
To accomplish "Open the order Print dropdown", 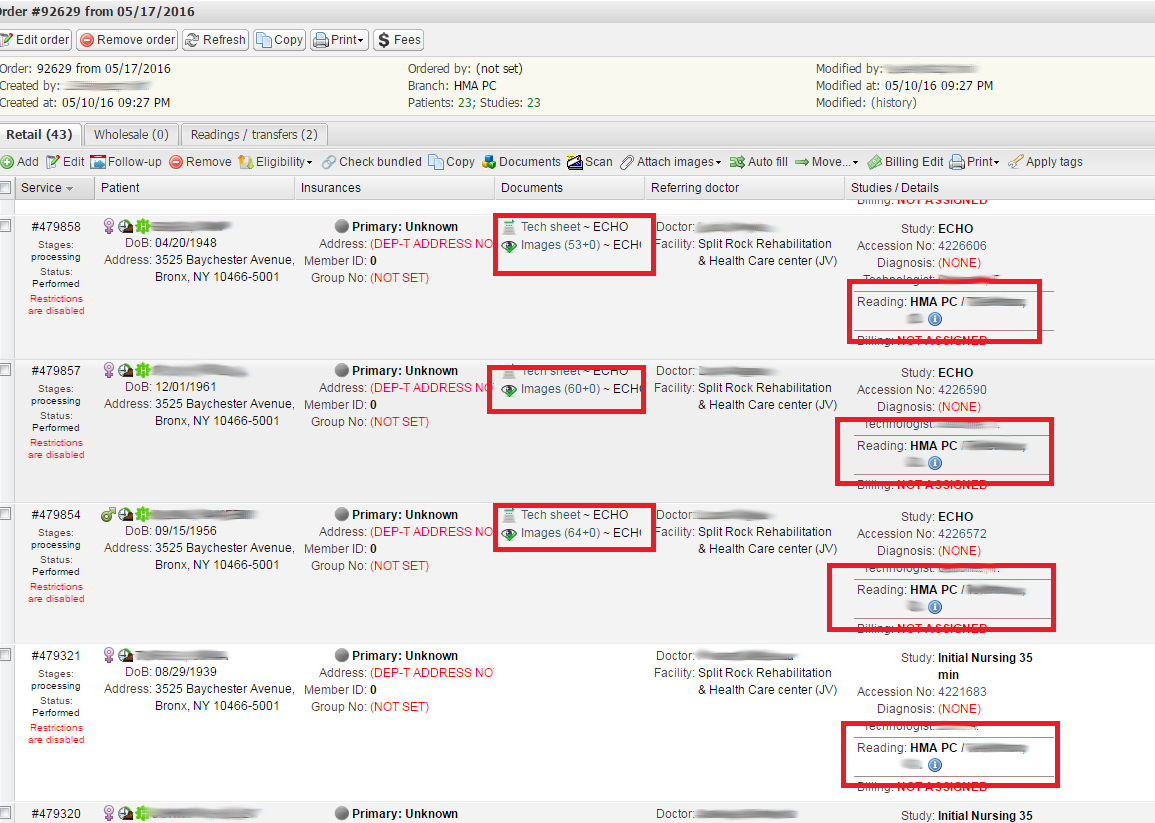I will pyautogui.click(x=340, y=40).
